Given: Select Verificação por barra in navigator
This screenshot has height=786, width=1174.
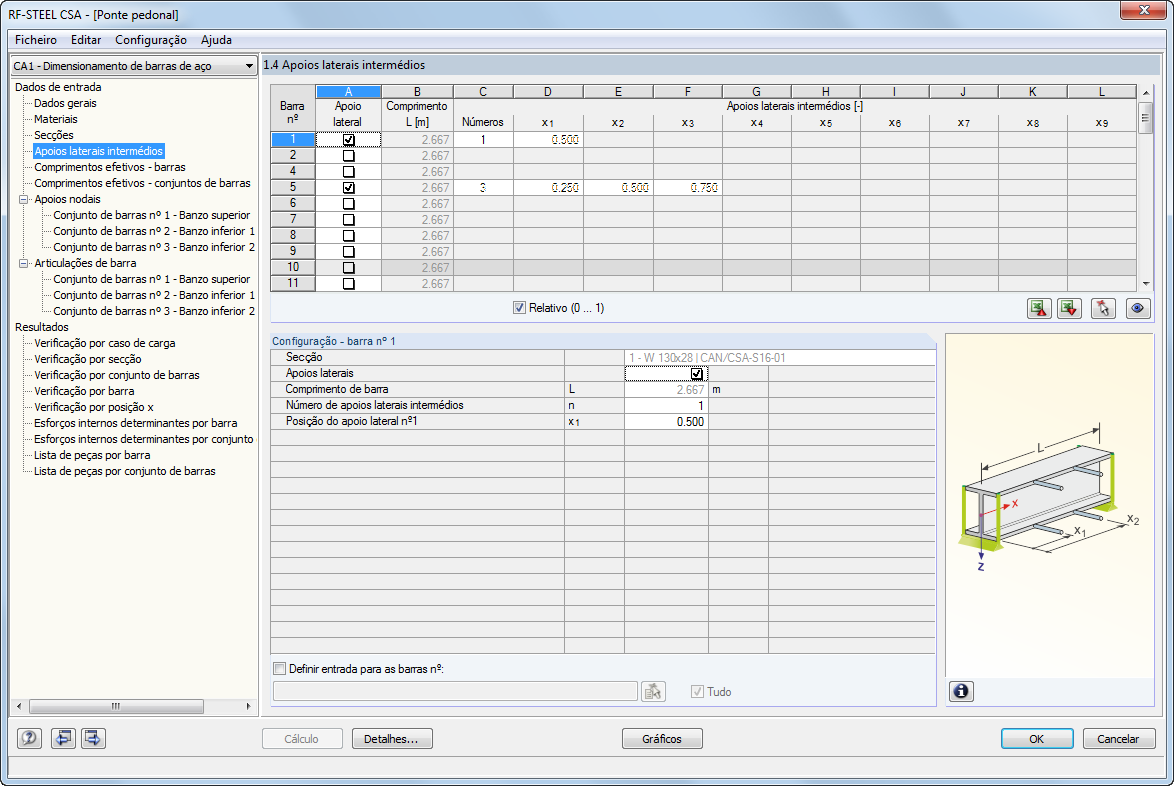Looking at the screenshot, I should pos(84,392).
